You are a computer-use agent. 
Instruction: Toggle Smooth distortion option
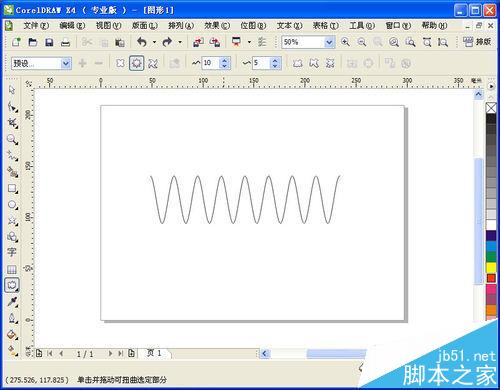click(314, 63)
